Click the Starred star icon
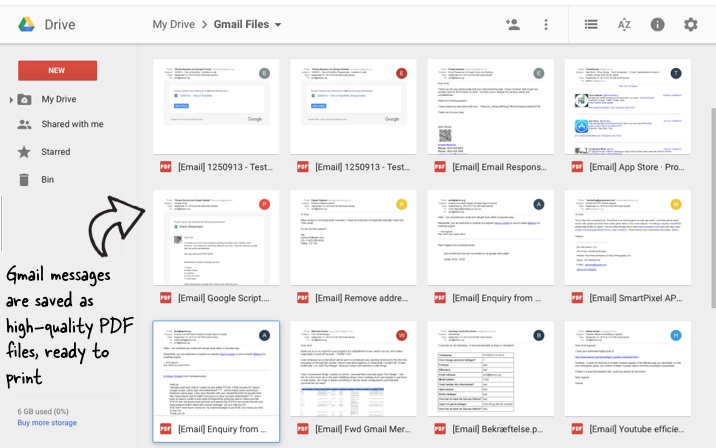716x448 pixels. coord(24,152)
